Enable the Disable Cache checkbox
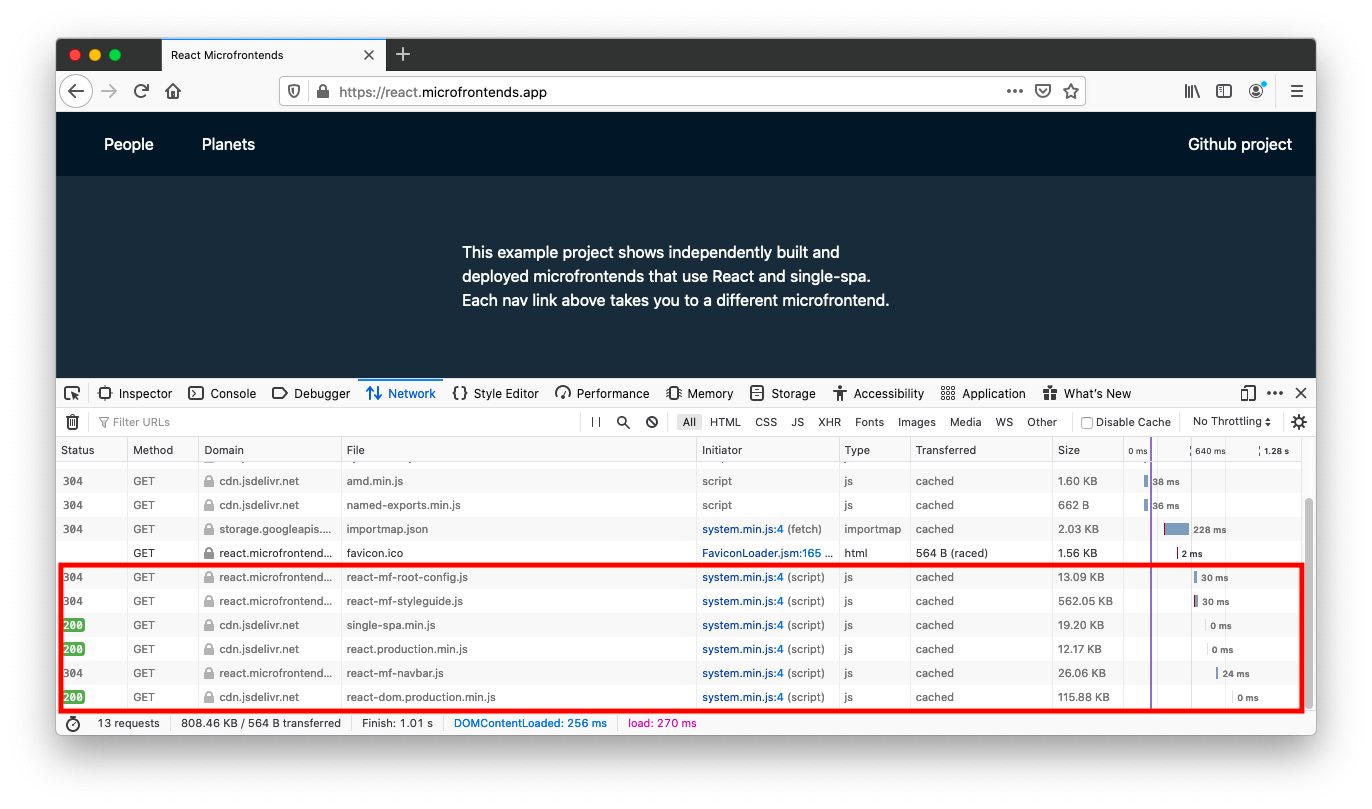1372x809 pixels. (x=1086, y=421)
